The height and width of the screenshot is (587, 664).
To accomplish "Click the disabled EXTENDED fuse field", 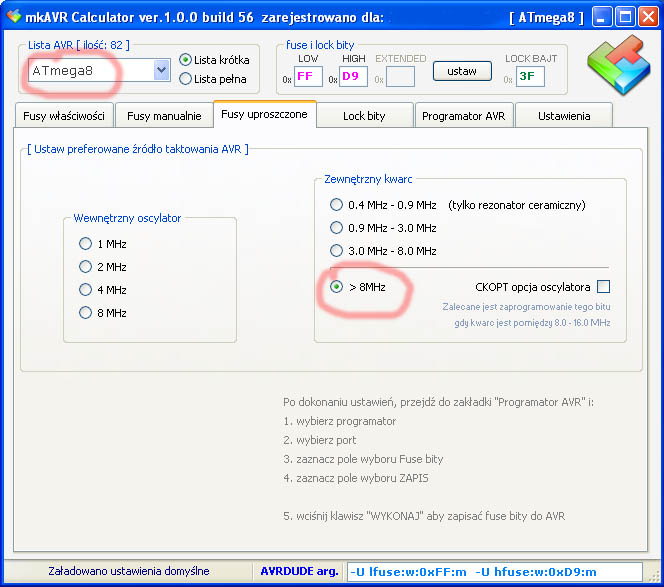I will 400,76.
